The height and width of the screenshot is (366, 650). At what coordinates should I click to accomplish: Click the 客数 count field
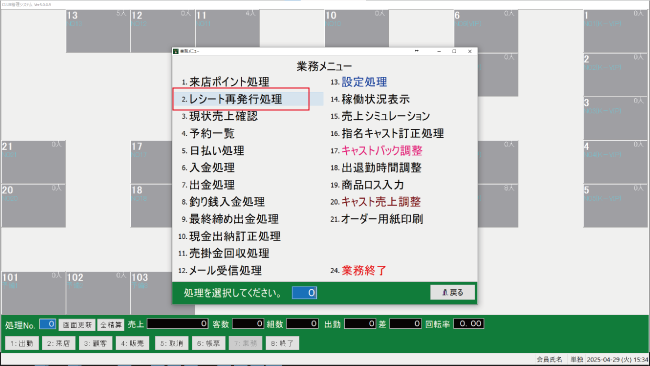pos(248,324)
